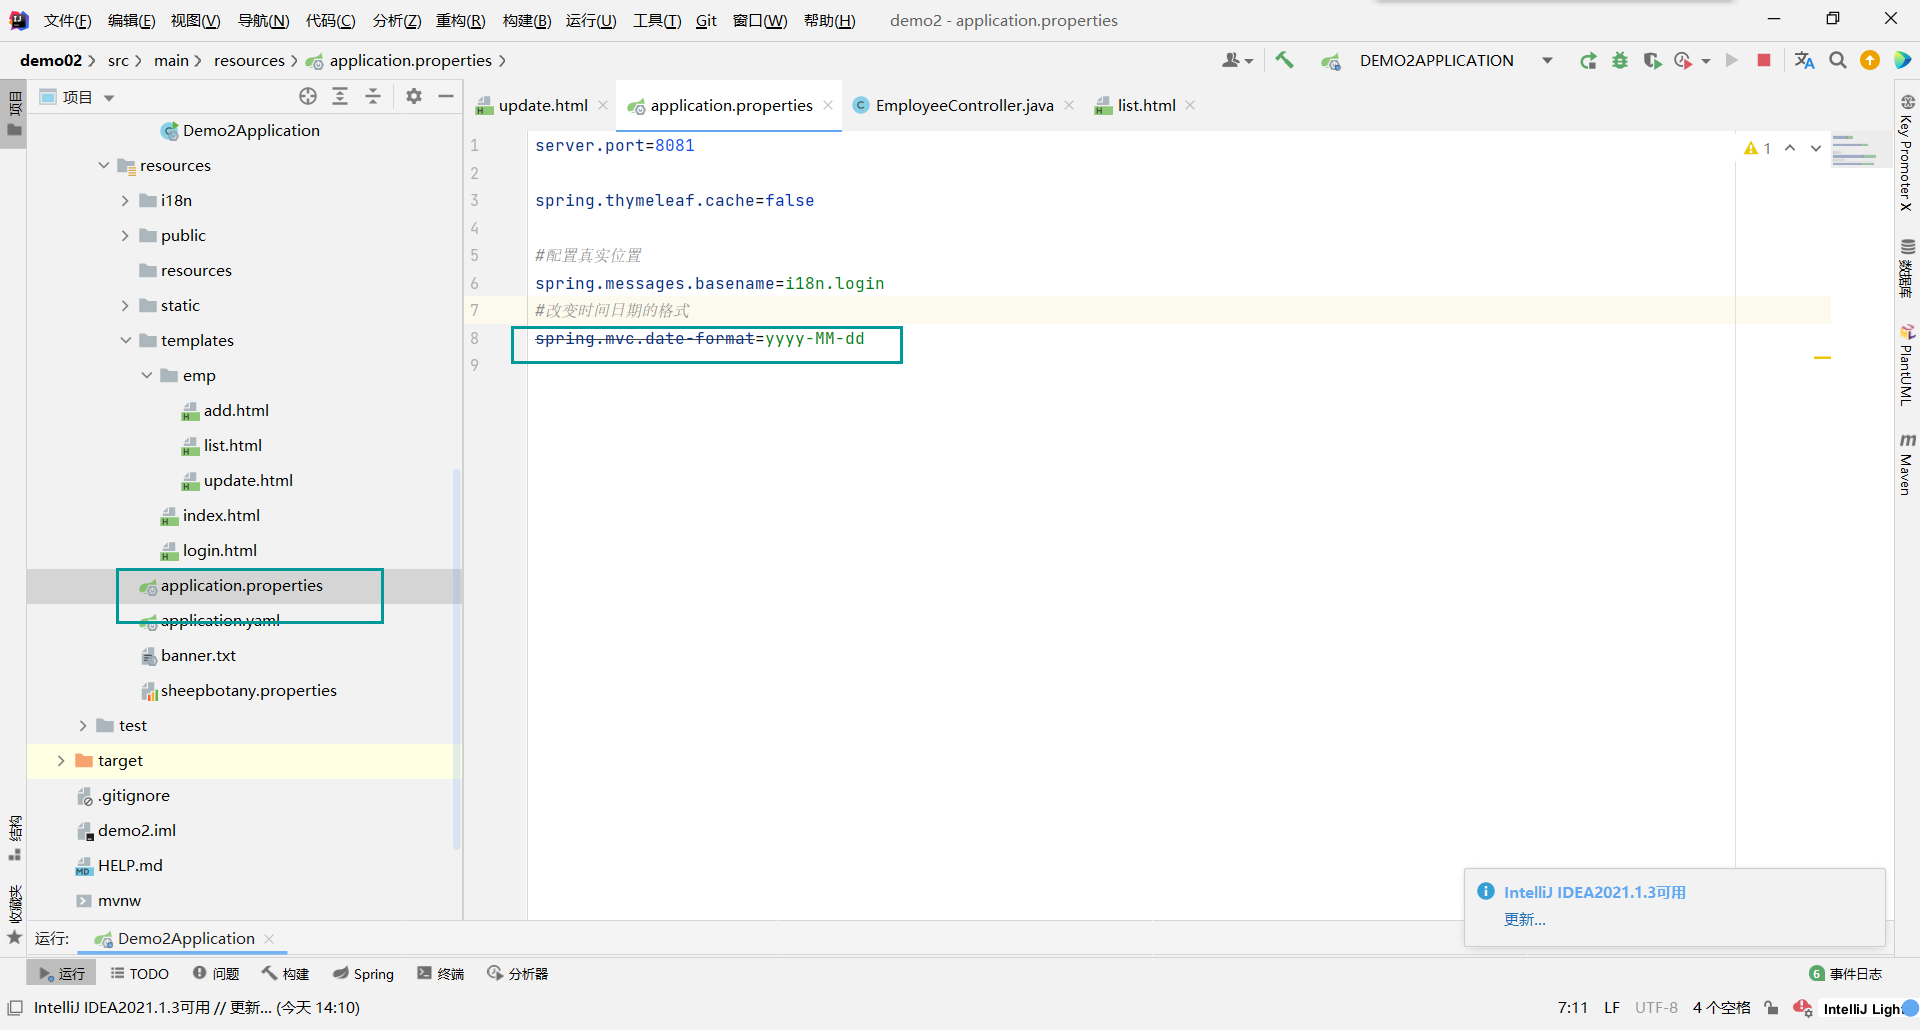Open the Translate plugin icon
The image size is (1920, 1030).
1804,61
